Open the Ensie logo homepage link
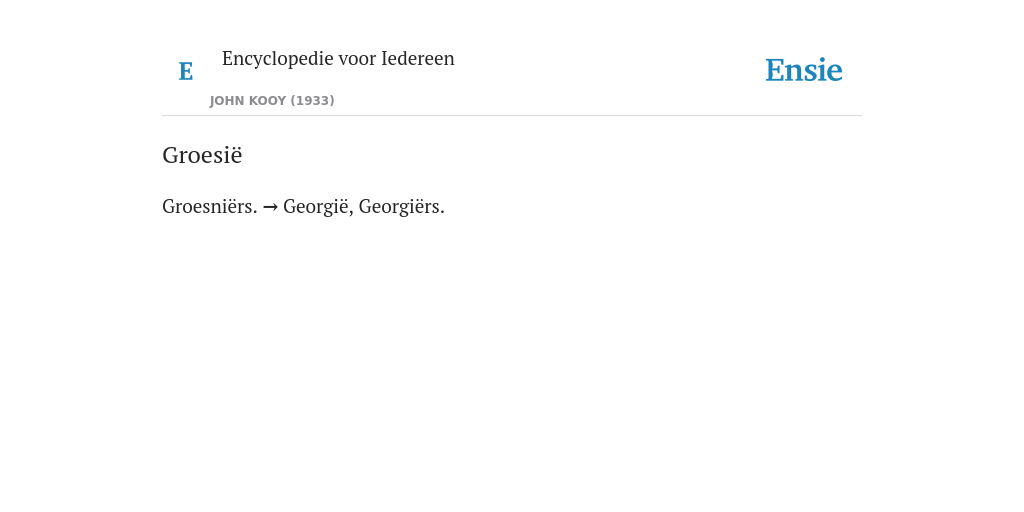Viewport: 1024px width, 512px height. (803, 70)
